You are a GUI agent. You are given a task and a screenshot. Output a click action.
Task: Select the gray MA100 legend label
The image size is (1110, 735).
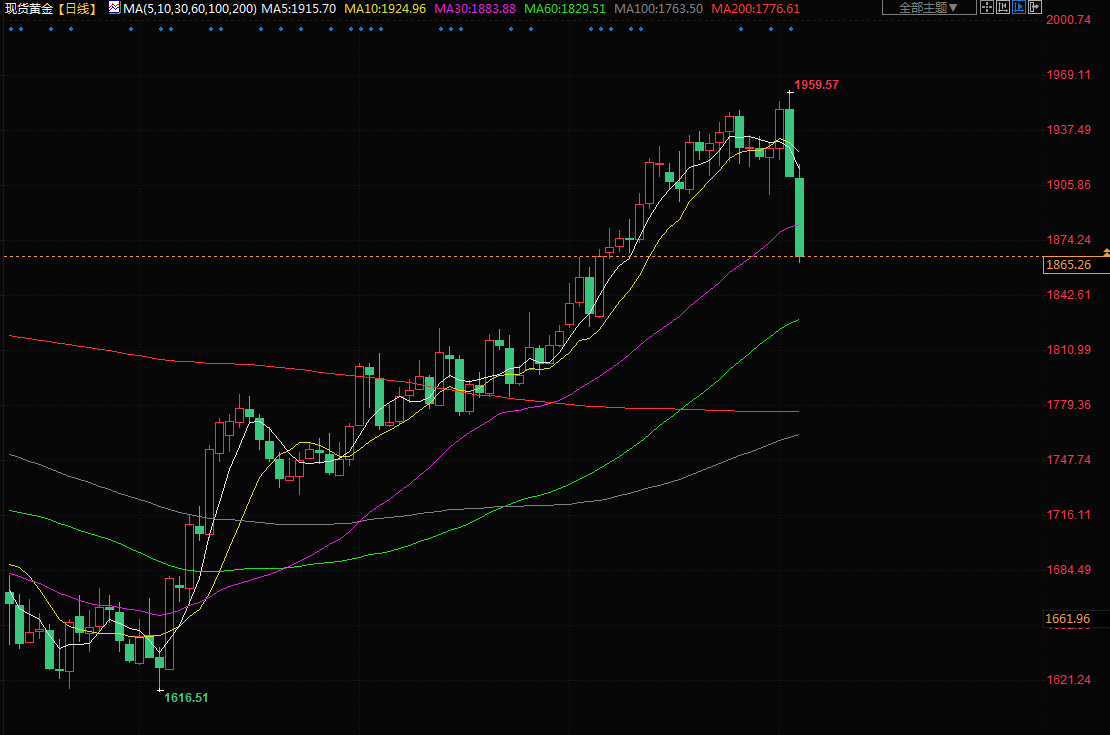(658, 8)
